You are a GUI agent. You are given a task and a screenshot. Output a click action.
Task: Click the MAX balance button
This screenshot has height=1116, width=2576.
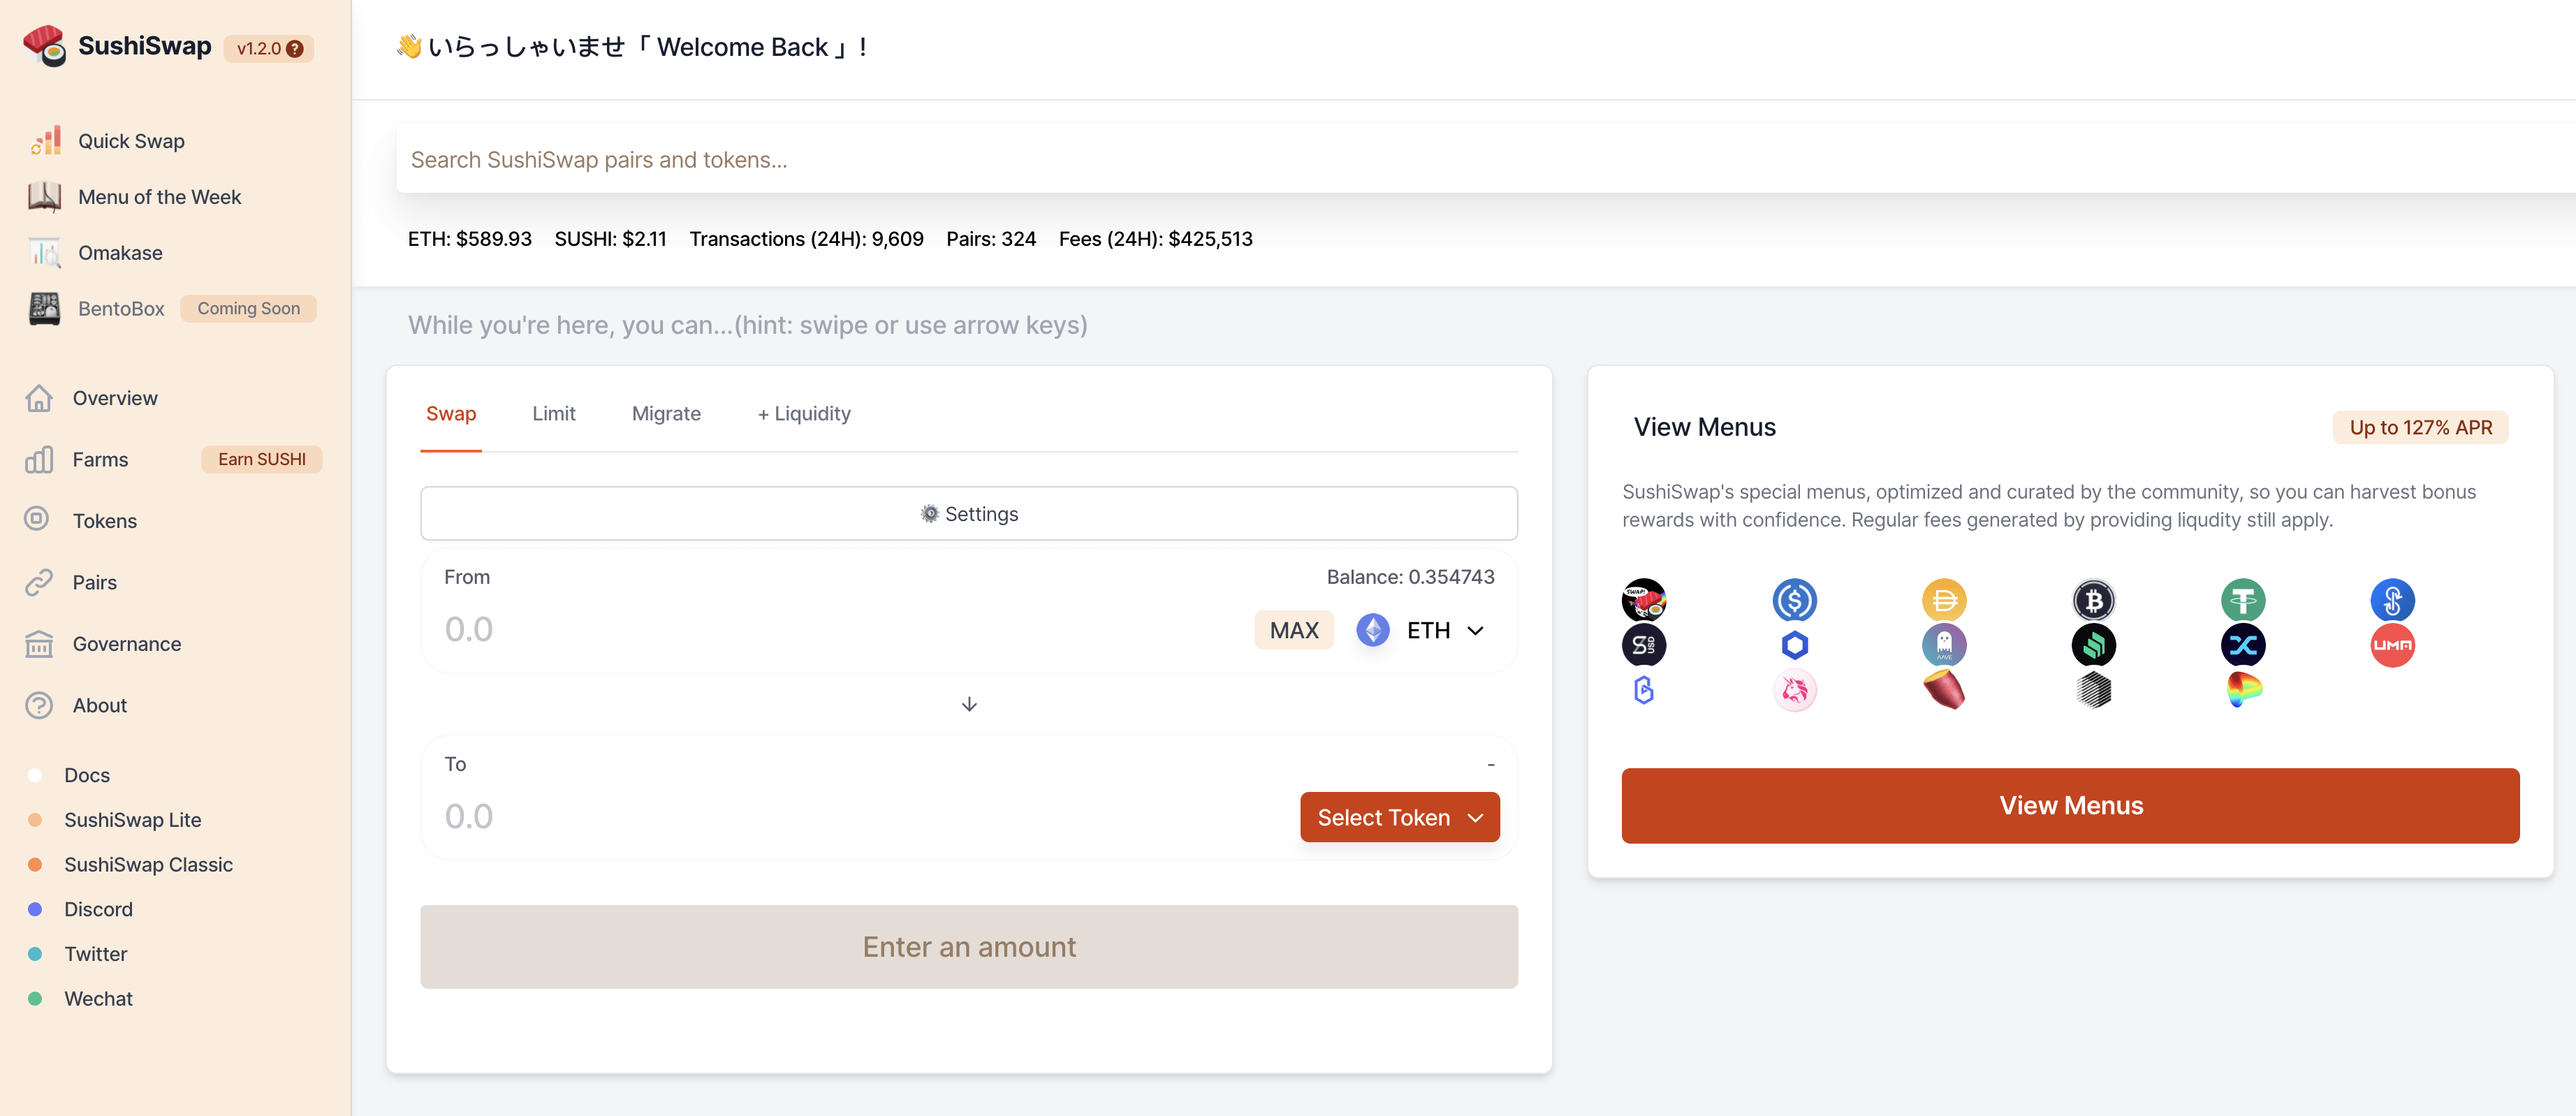(x=1294, y=629)
